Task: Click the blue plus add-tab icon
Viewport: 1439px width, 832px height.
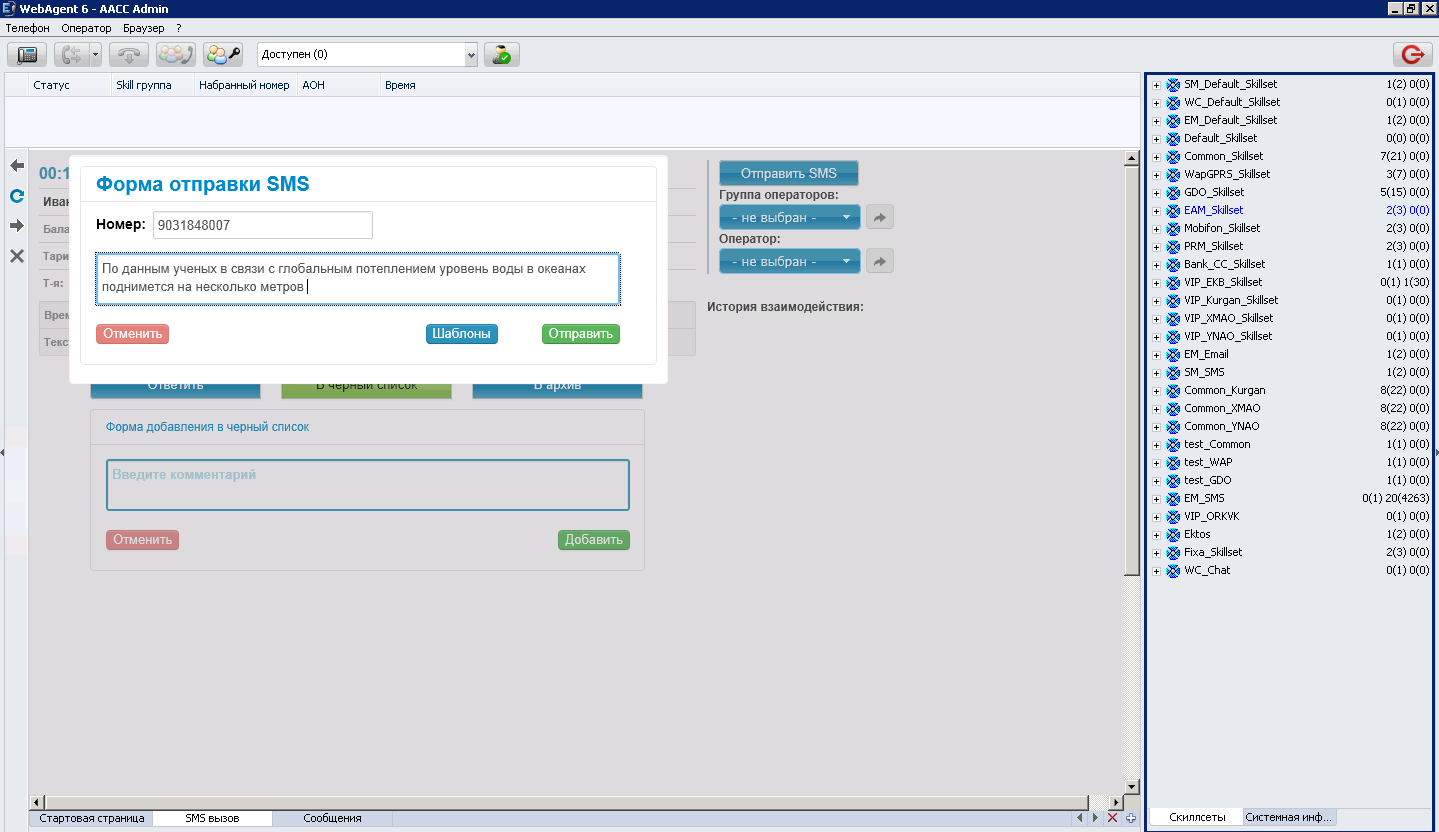Action: [x=1130, y=818]
